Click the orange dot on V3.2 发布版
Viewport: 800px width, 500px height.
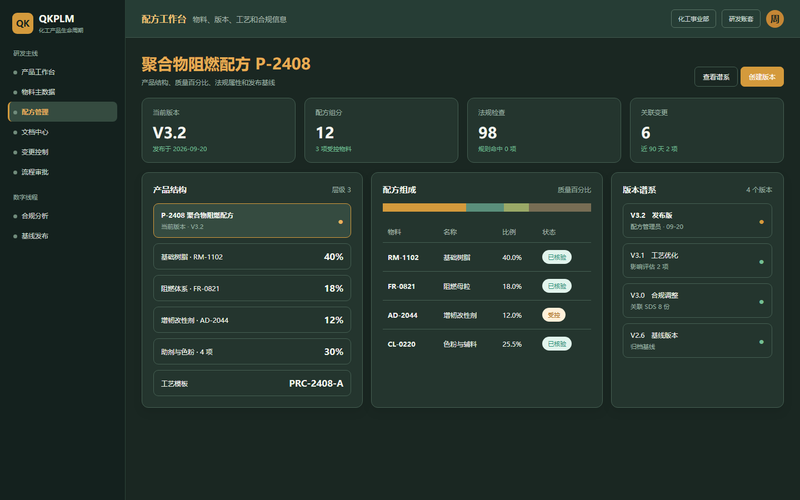pos(761,222)
